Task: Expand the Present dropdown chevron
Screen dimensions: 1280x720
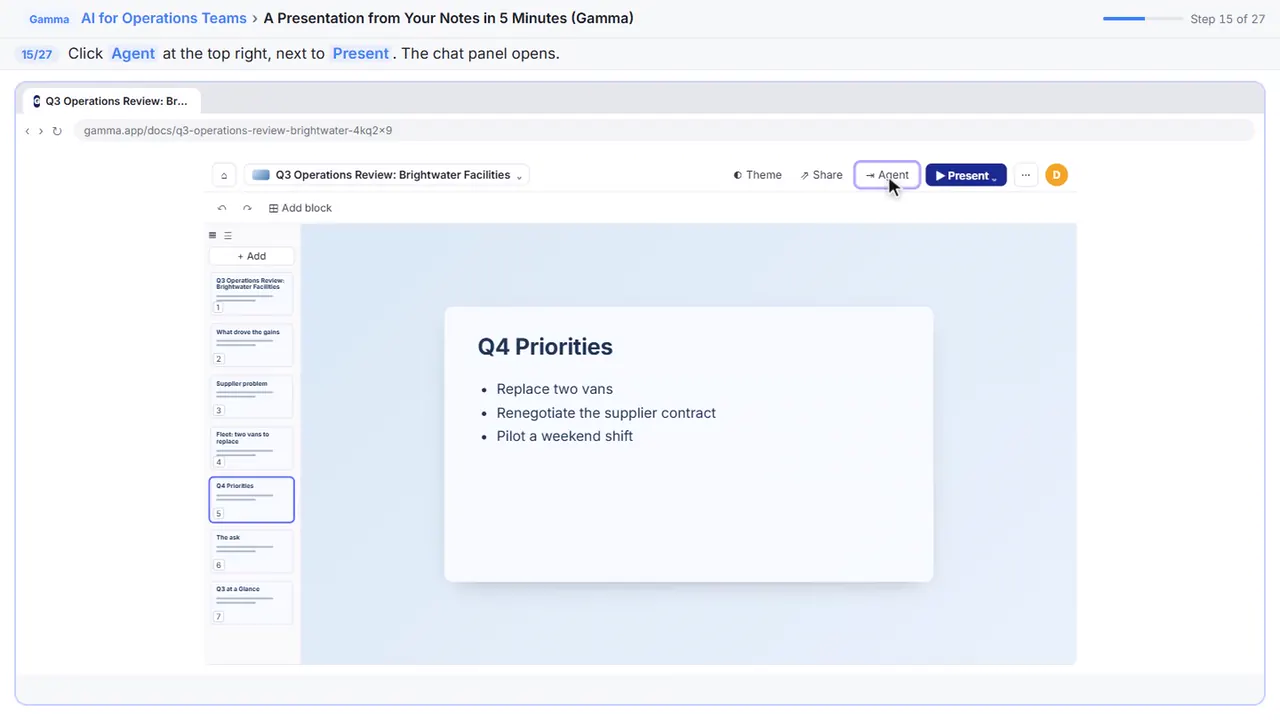Action: pyautogui.click(x=994, y=176)
